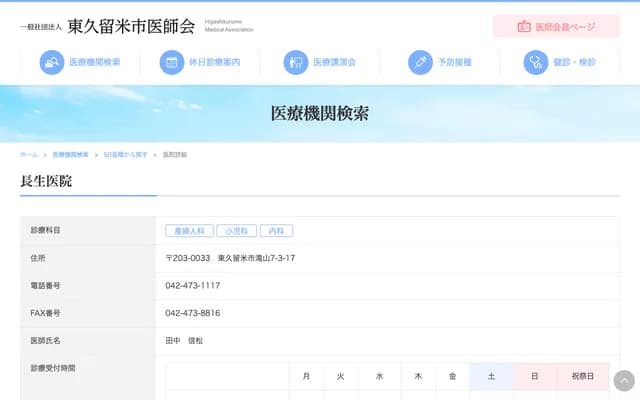Click the 医療機関検索 magnifier icon
640x400 pixels.
coord(51,62)
